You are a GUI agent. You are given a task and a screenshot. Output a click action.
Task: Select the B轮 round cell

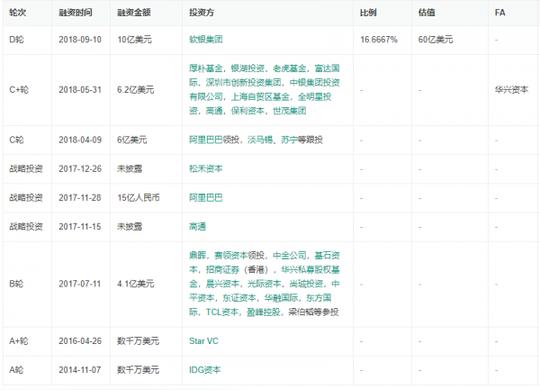tap(16, 284)
